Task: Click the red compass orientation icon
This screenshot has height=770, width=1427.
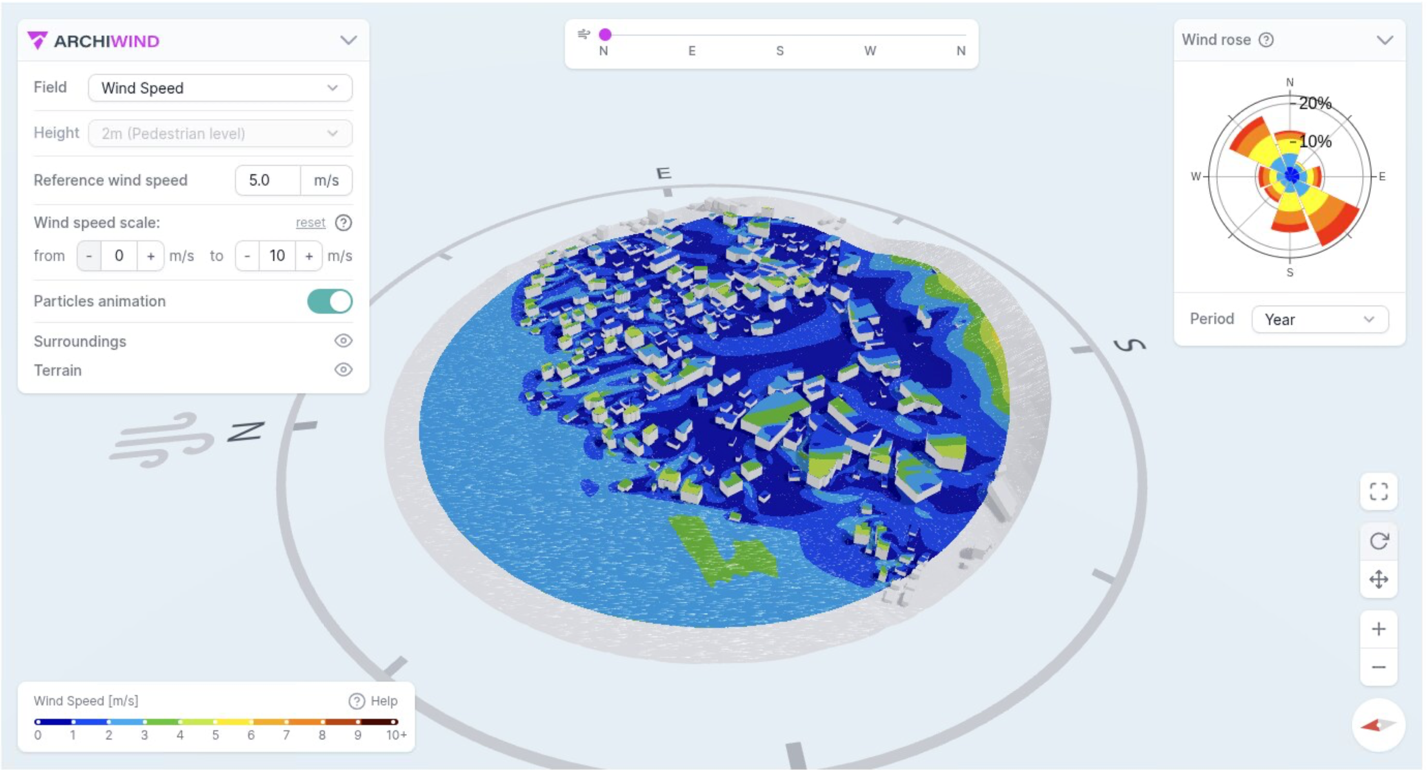Action: pos(1378,725)
